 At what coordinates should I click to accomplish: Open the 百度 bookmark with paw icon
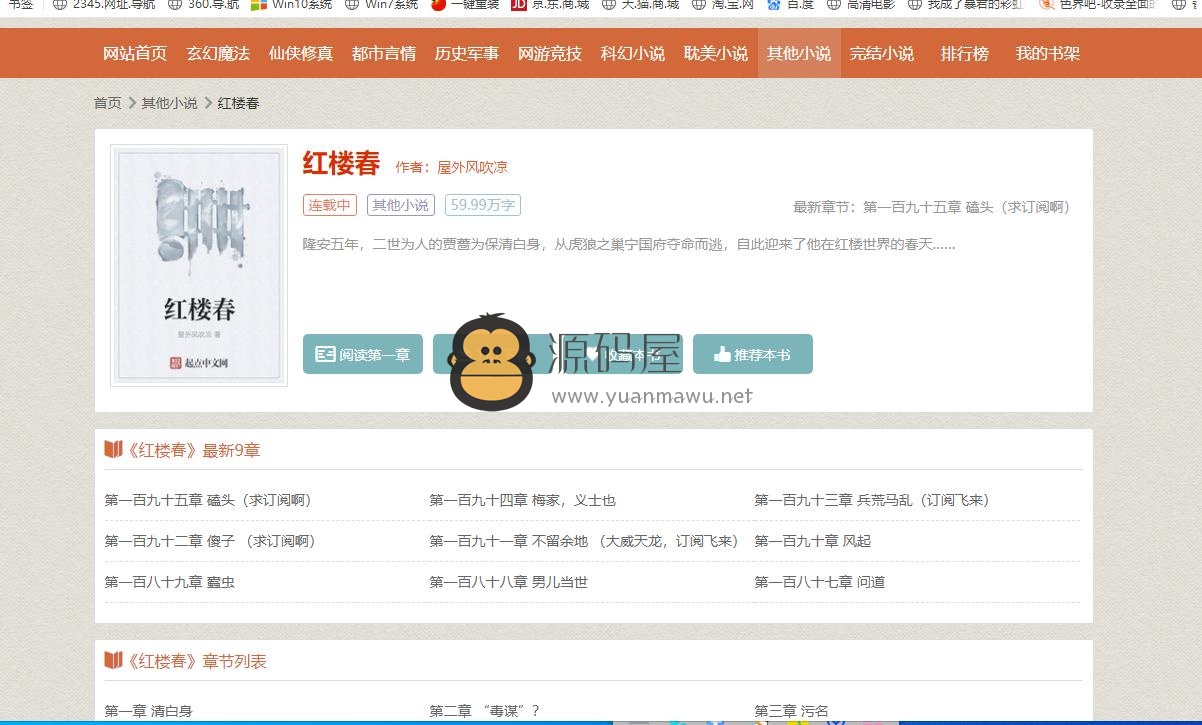[x=791, y=5]
